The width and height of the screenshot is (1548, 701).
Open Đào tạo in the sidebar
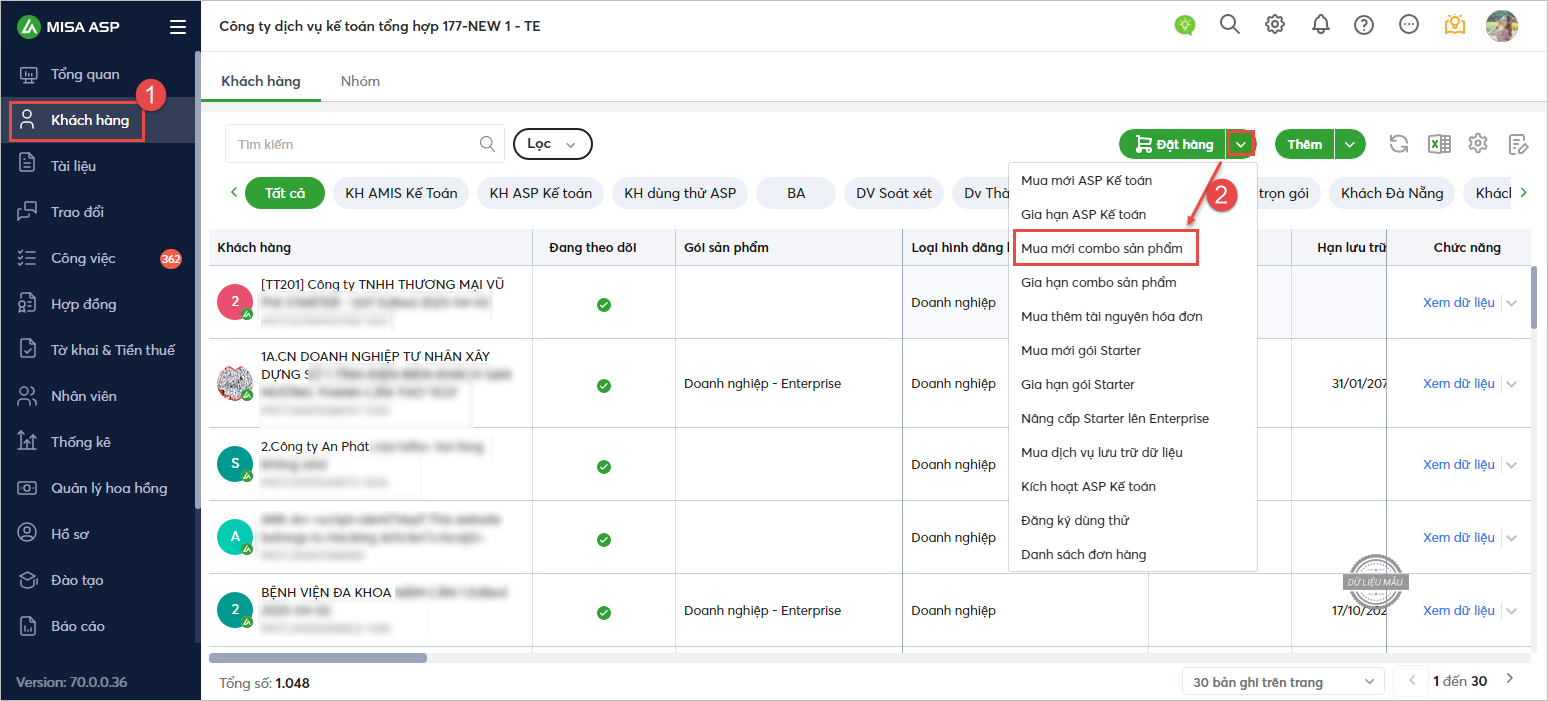(77, 580)
